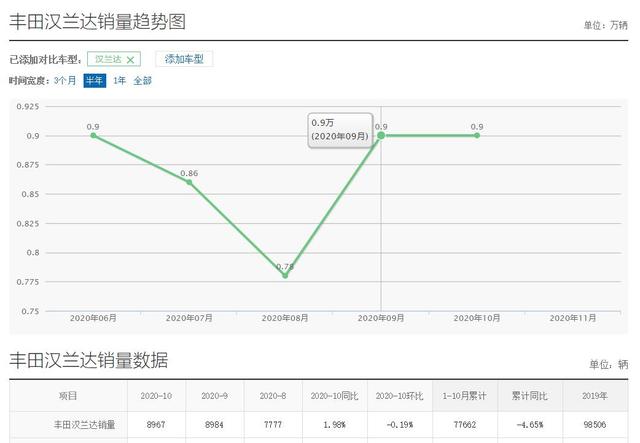Click the 7777 sales cell

[x=273, y=425]
